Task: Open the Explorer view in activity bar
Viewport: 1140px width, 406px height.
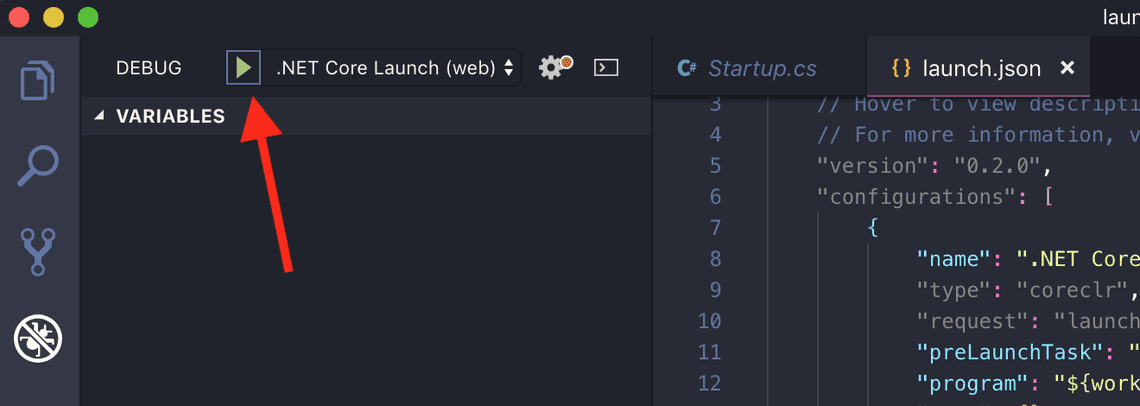Action: tap(39, 80)
